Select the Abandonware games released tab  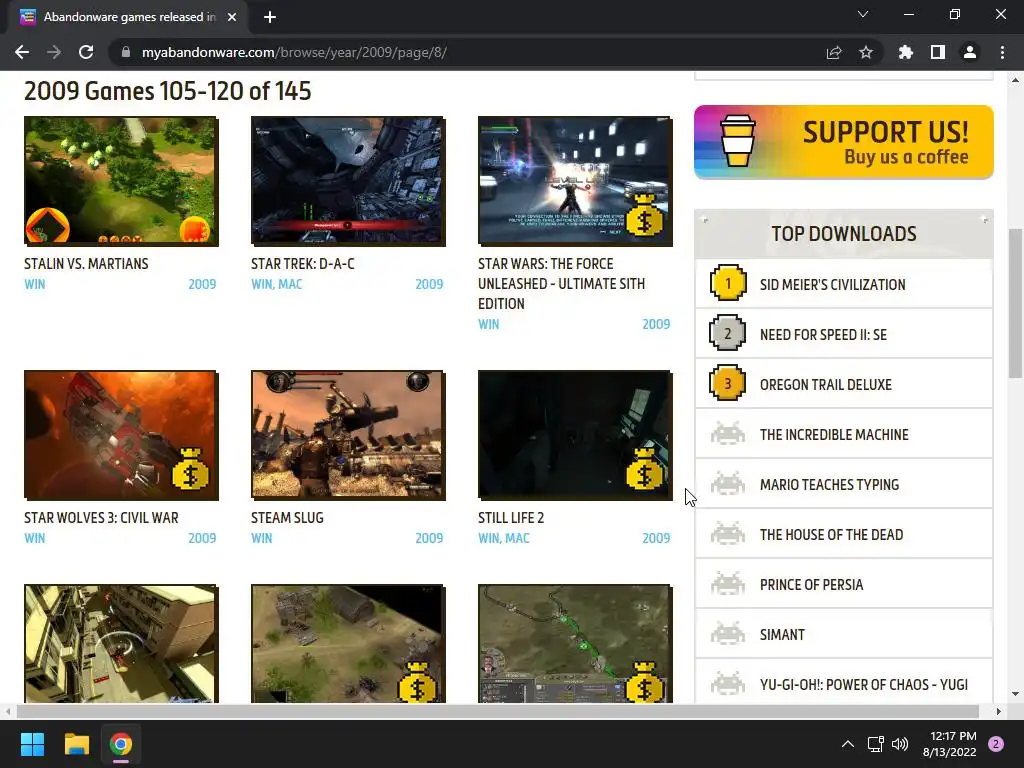128,17
